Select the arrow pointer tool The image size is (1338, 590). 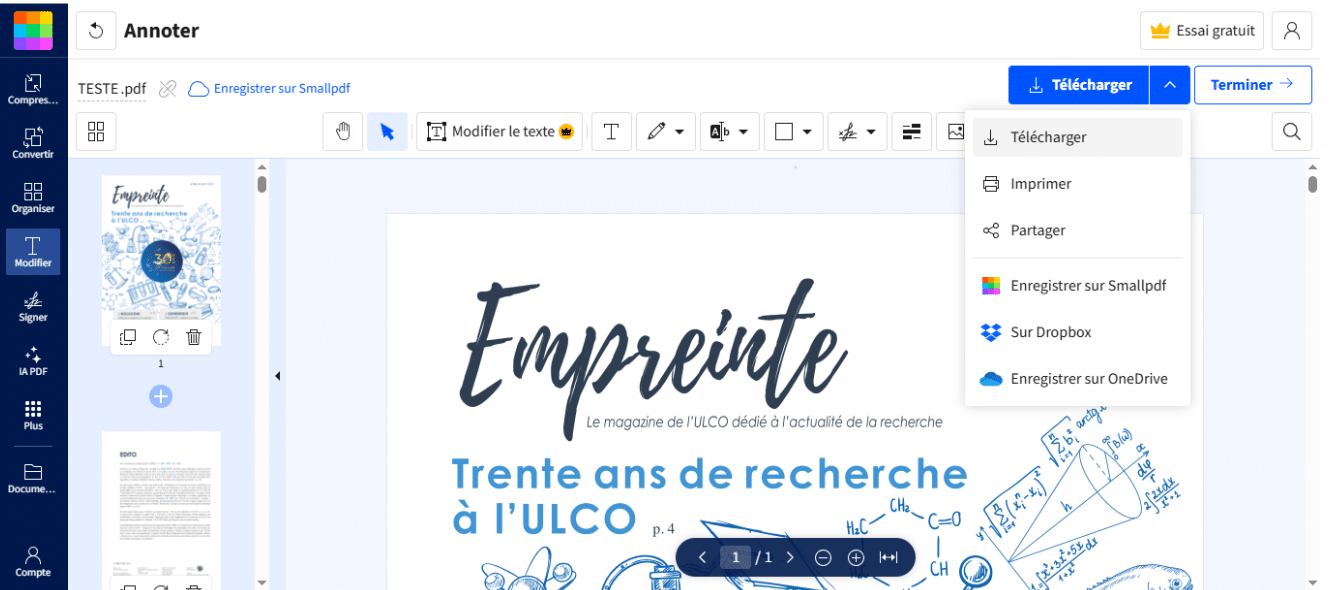click(x=387, y=132)
